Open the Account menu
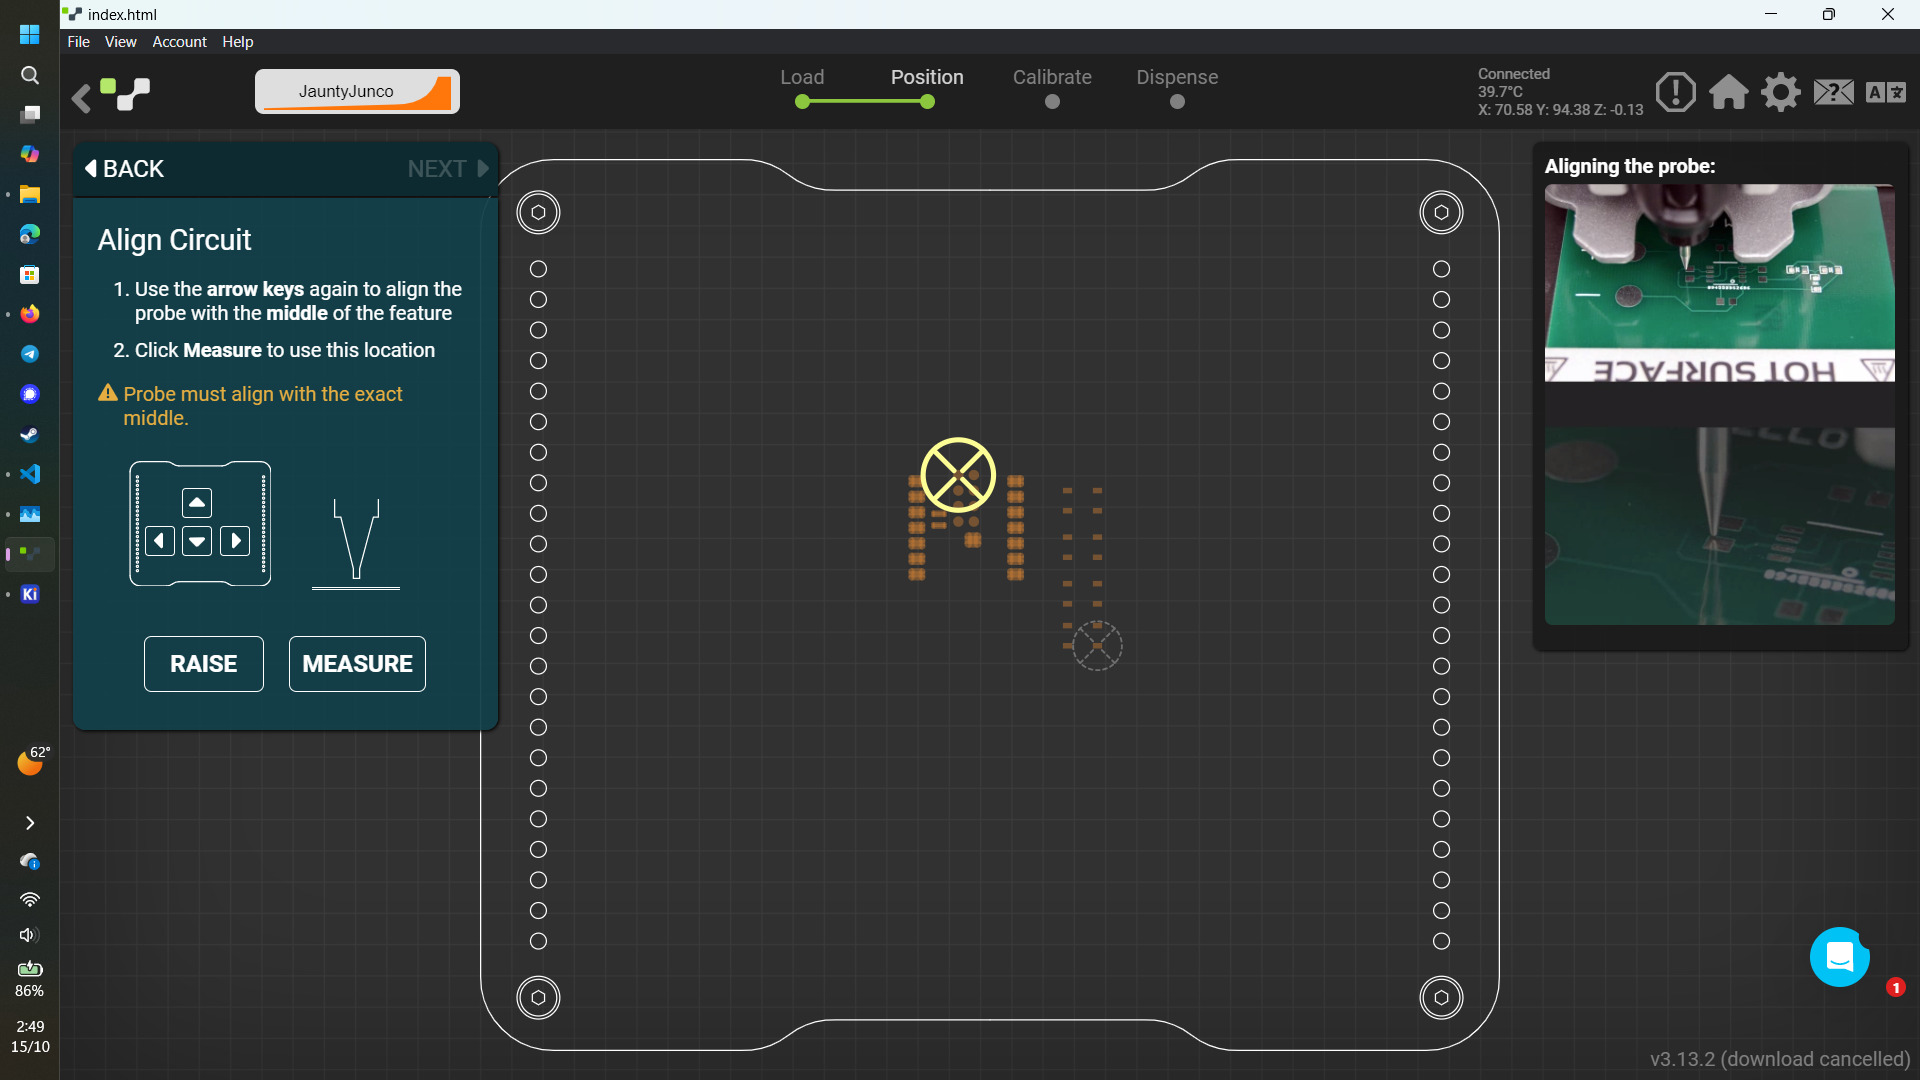This screenshot has width=1920, height=1080. tap(179, 42)
